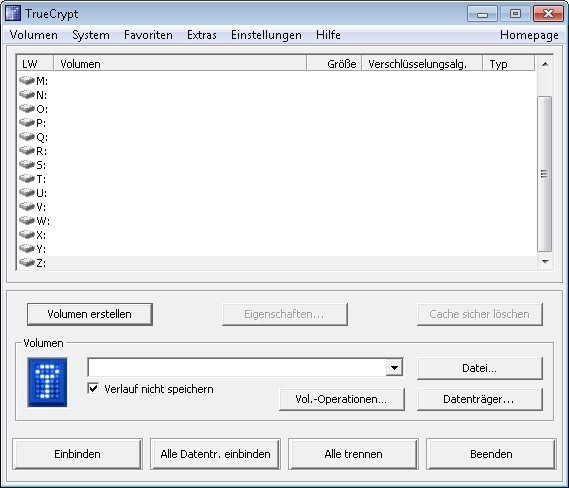Select the W: drive icon
Image resolution: width=569 pixels, height=488 pixels.
point(27,220)
